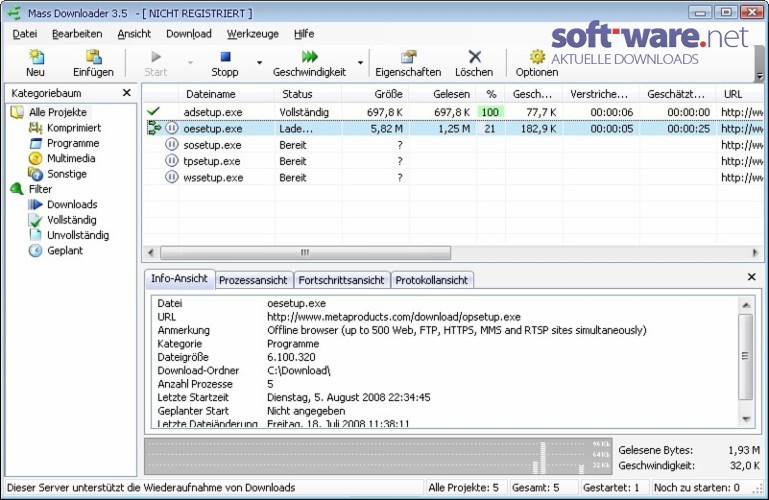The height and width of the screenshot is (500, 769).
Task: Click info panel vertical scrollbar thumb
Action: coord(746,356)
